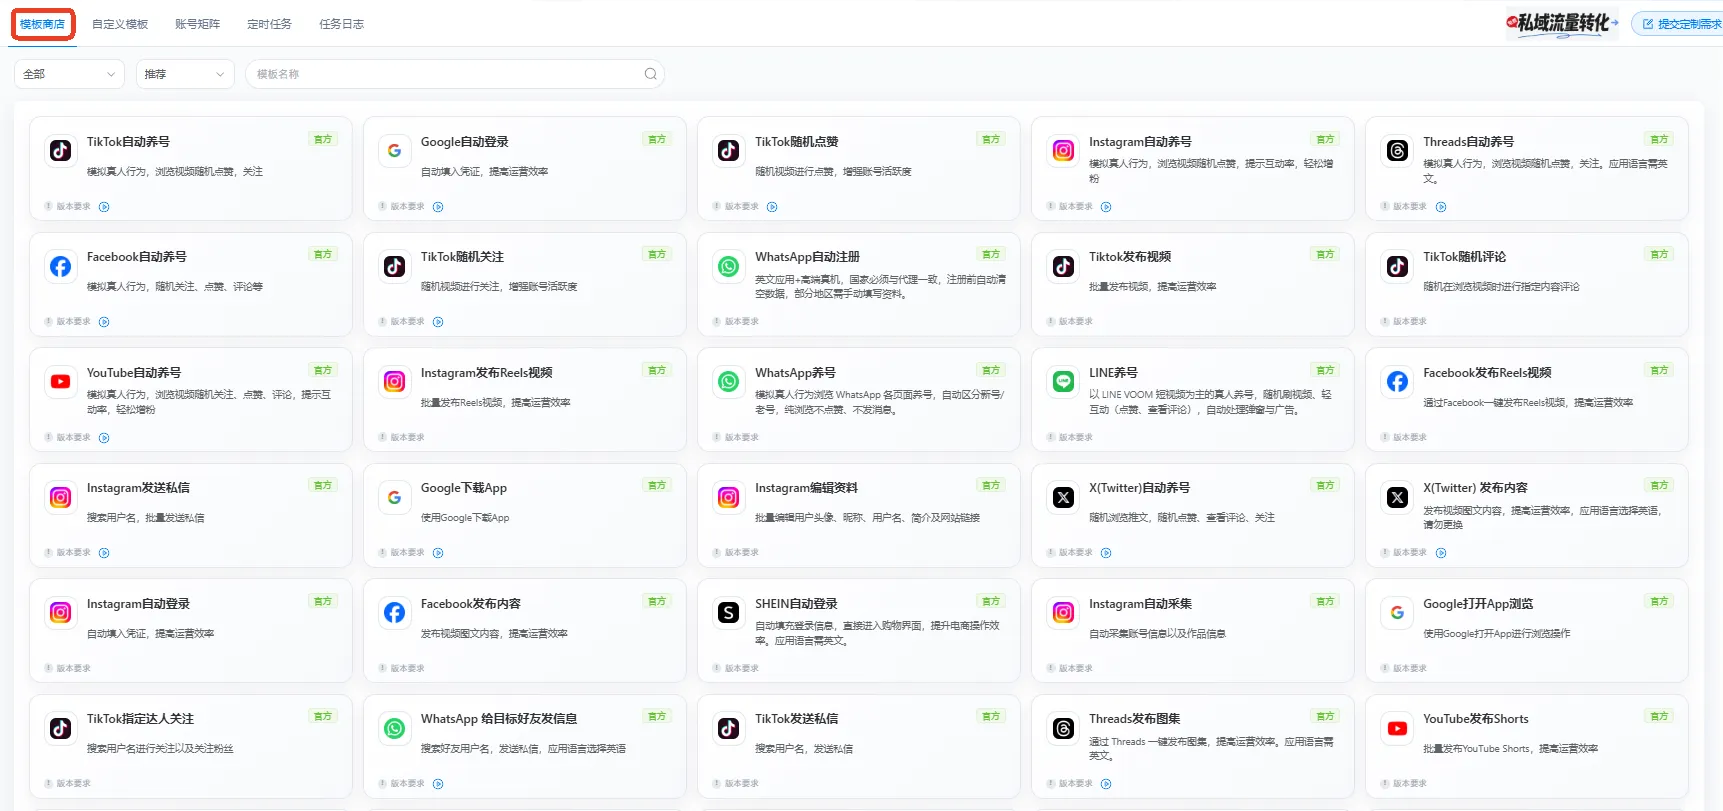Click the TikTok随机点赞 TikTok icon
The image size is (1723, 811).
click(x=729, y=150)
